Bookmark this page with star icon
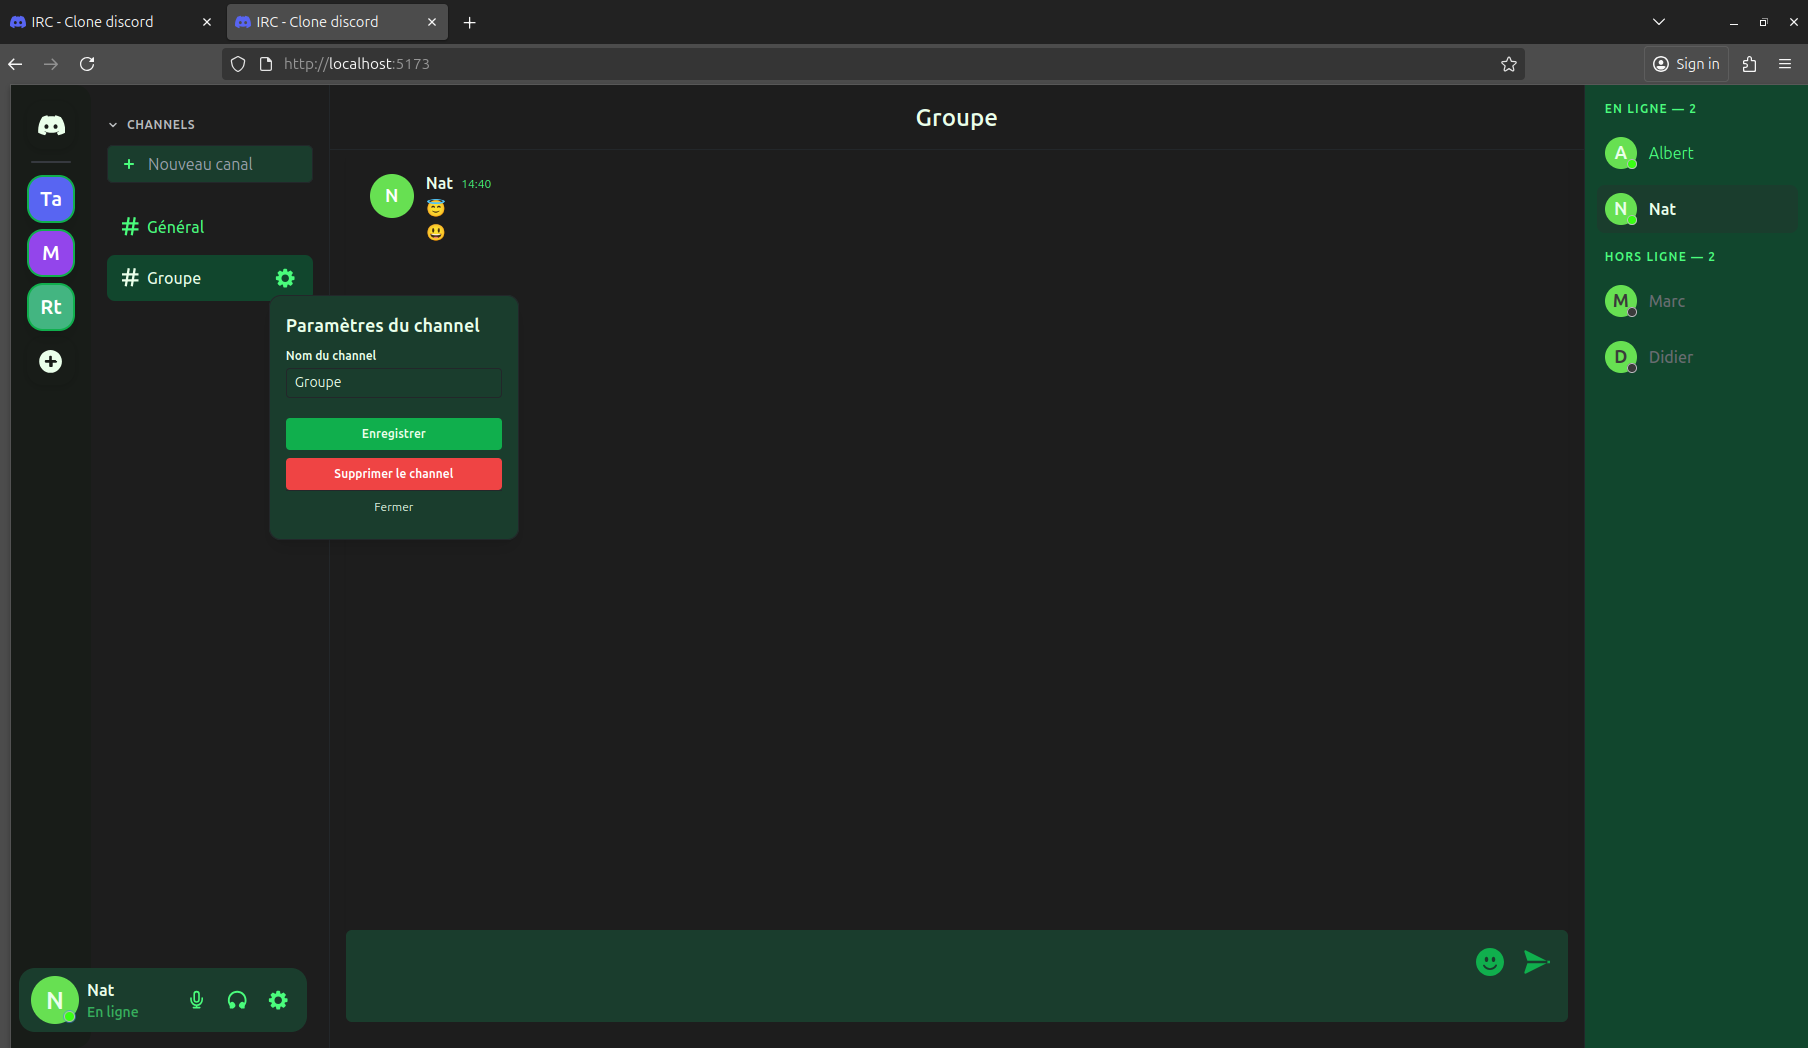Viewport: 1808px width, 1048px height. (1508, 64)
